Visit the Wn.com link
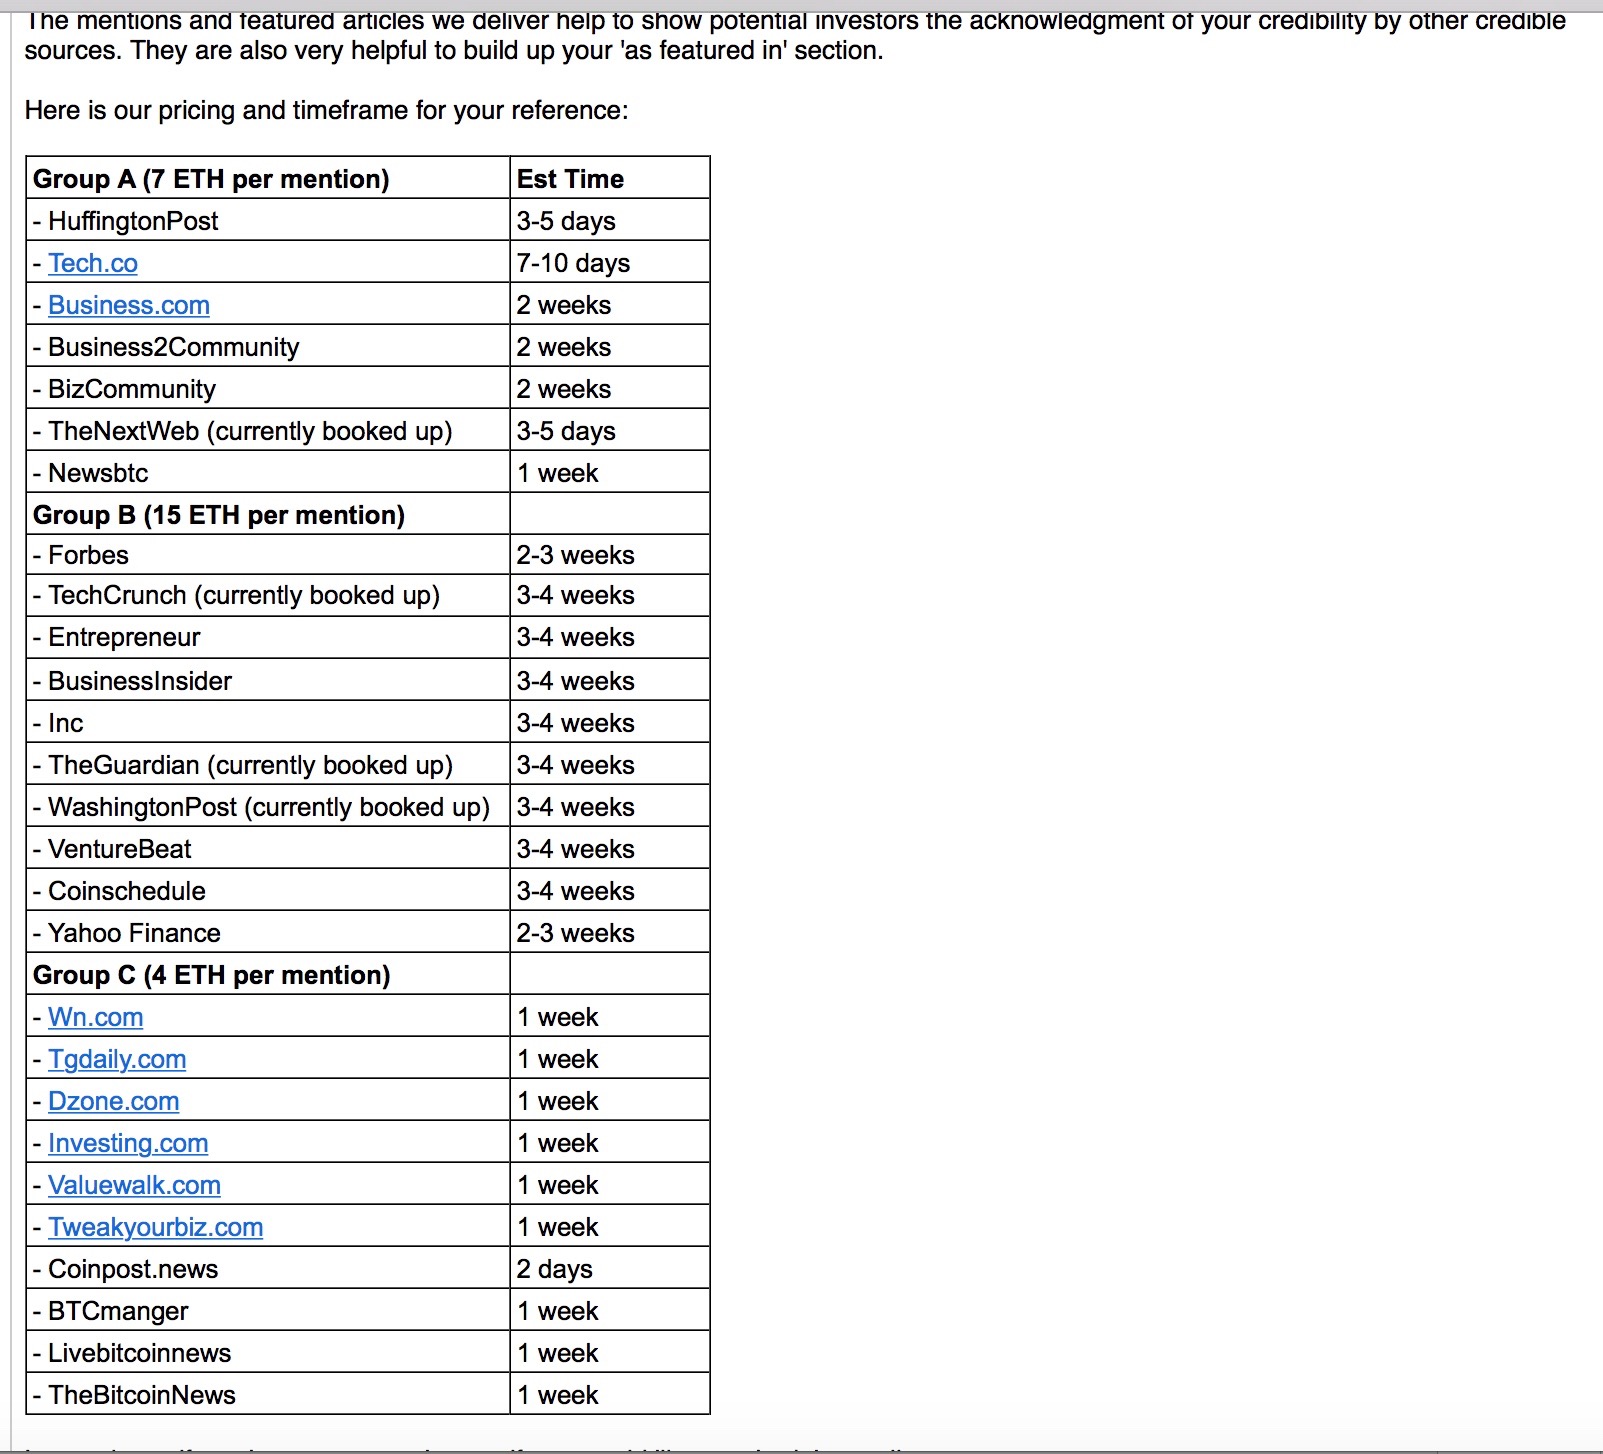Screen dimensions: 1603x1454 click(x=96, y=1017)
